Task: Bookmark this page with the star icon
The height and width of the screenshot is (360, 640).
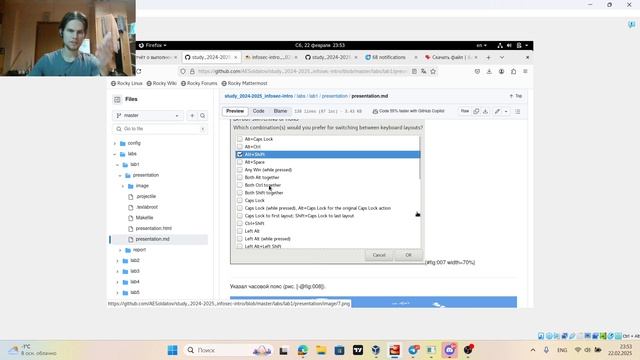Action: coord(433,71)
